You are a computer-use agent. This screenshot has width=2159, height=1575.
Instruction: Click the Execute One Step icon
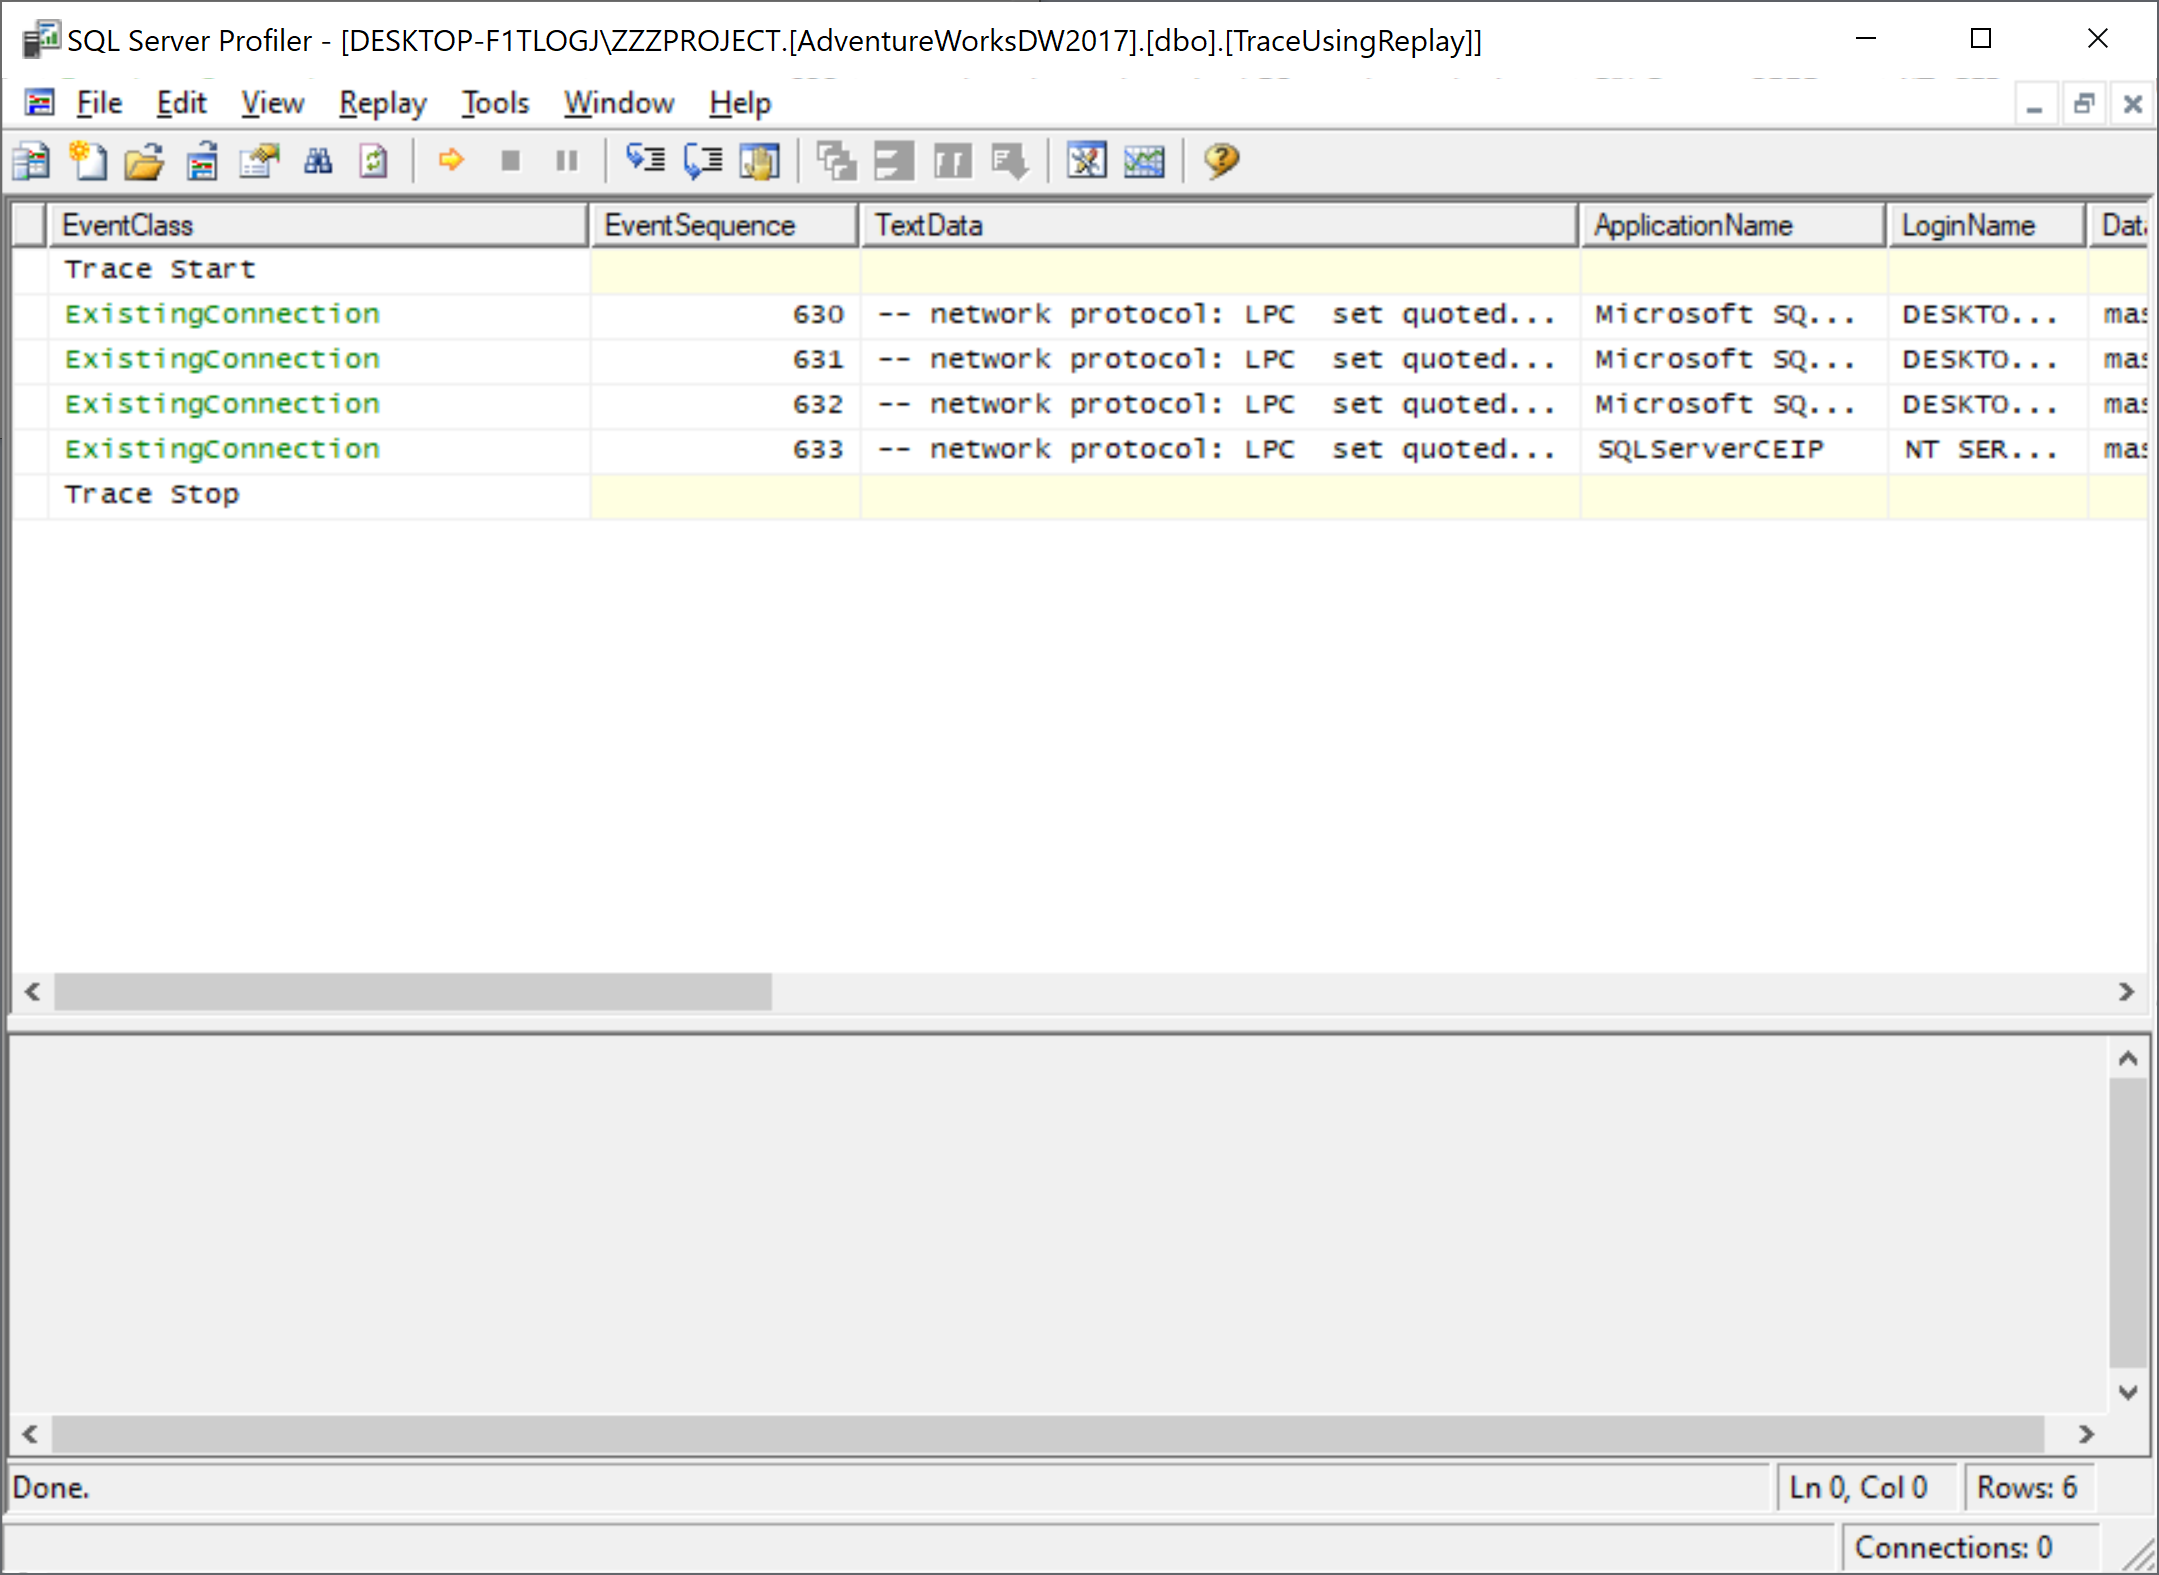(x=645, y=160)
